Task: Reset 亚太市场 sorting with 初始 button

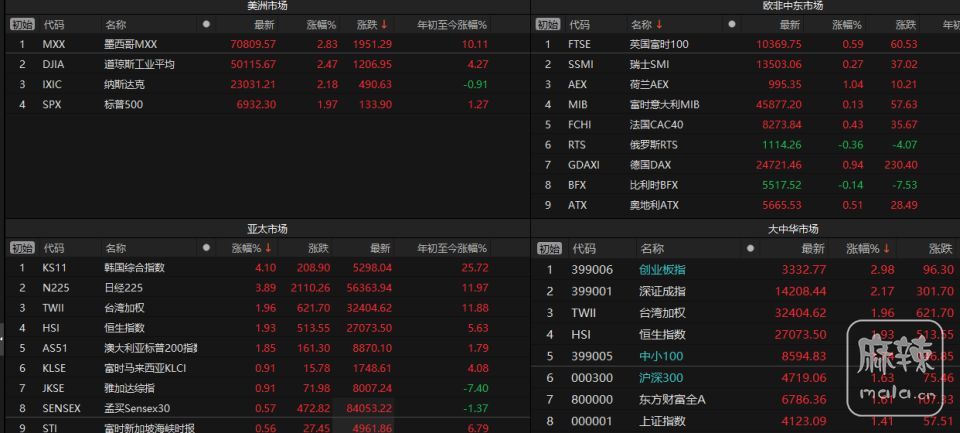Action: pos(22,247)
